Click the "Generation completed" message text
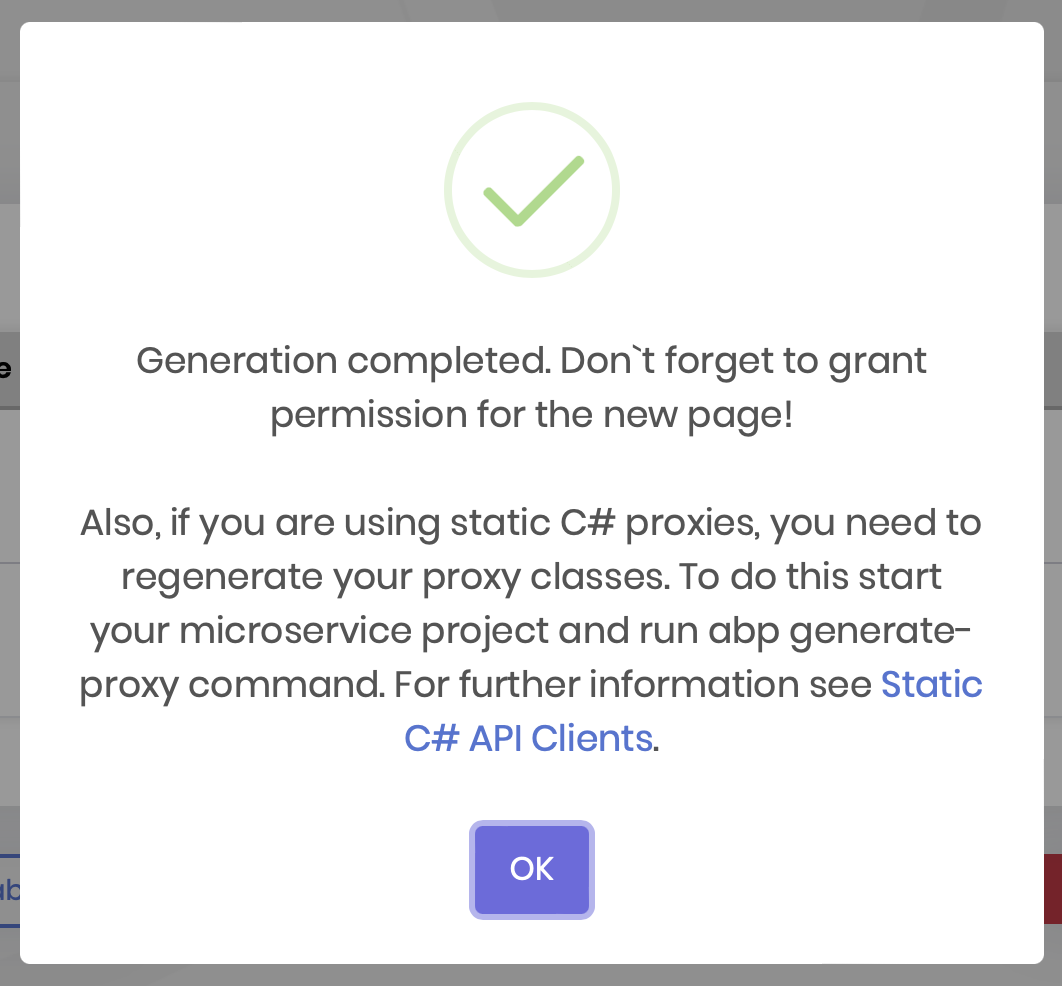The height and width of the screenshot is (986, 1062). [x=340, y=361]
